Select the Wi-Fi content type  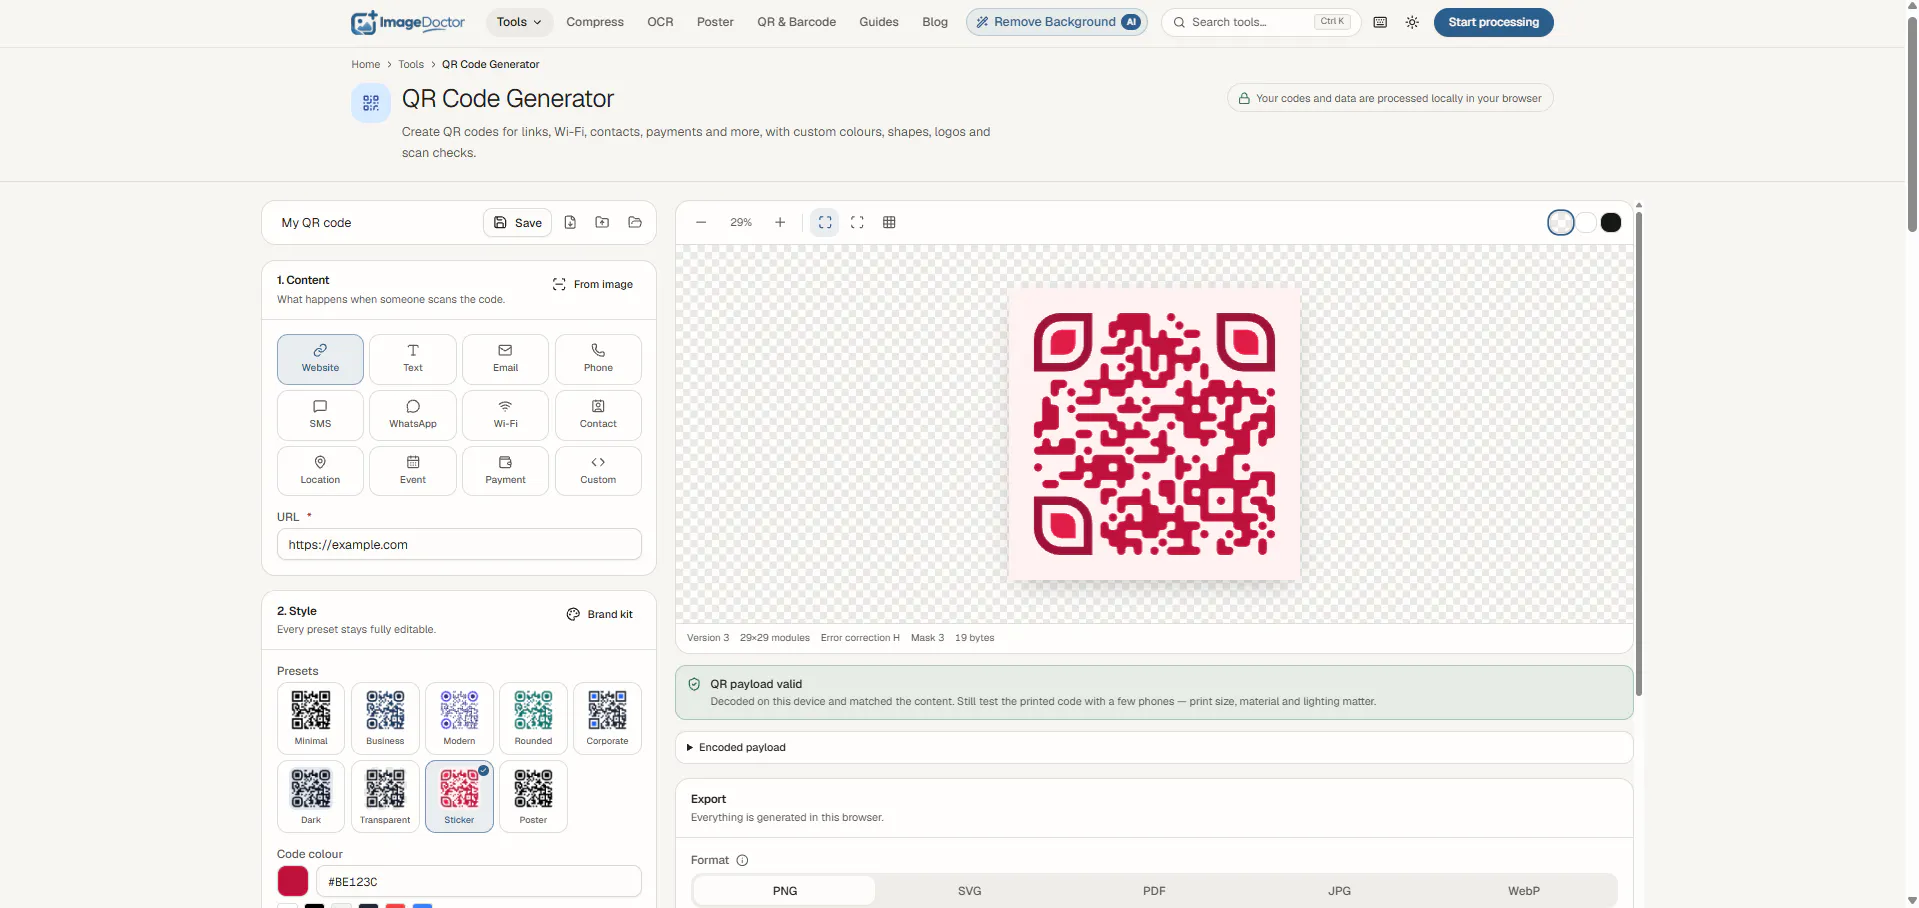(505, 415)
